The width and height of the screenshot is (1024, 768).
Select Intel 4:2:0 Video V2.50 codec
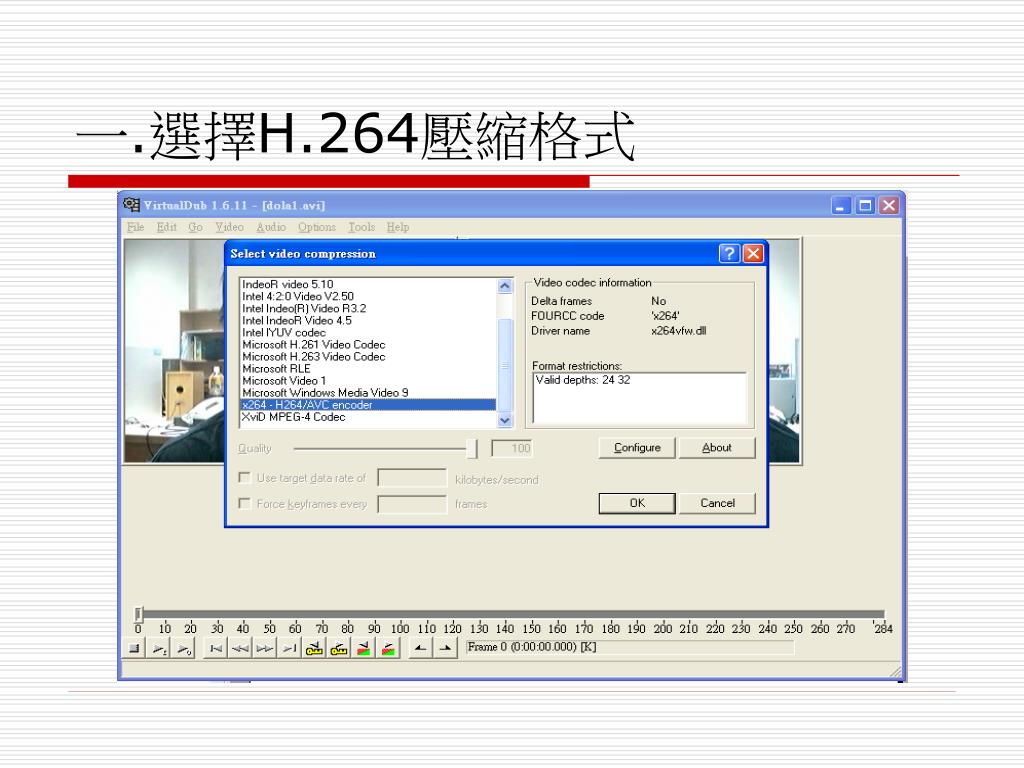coord(368,296)
